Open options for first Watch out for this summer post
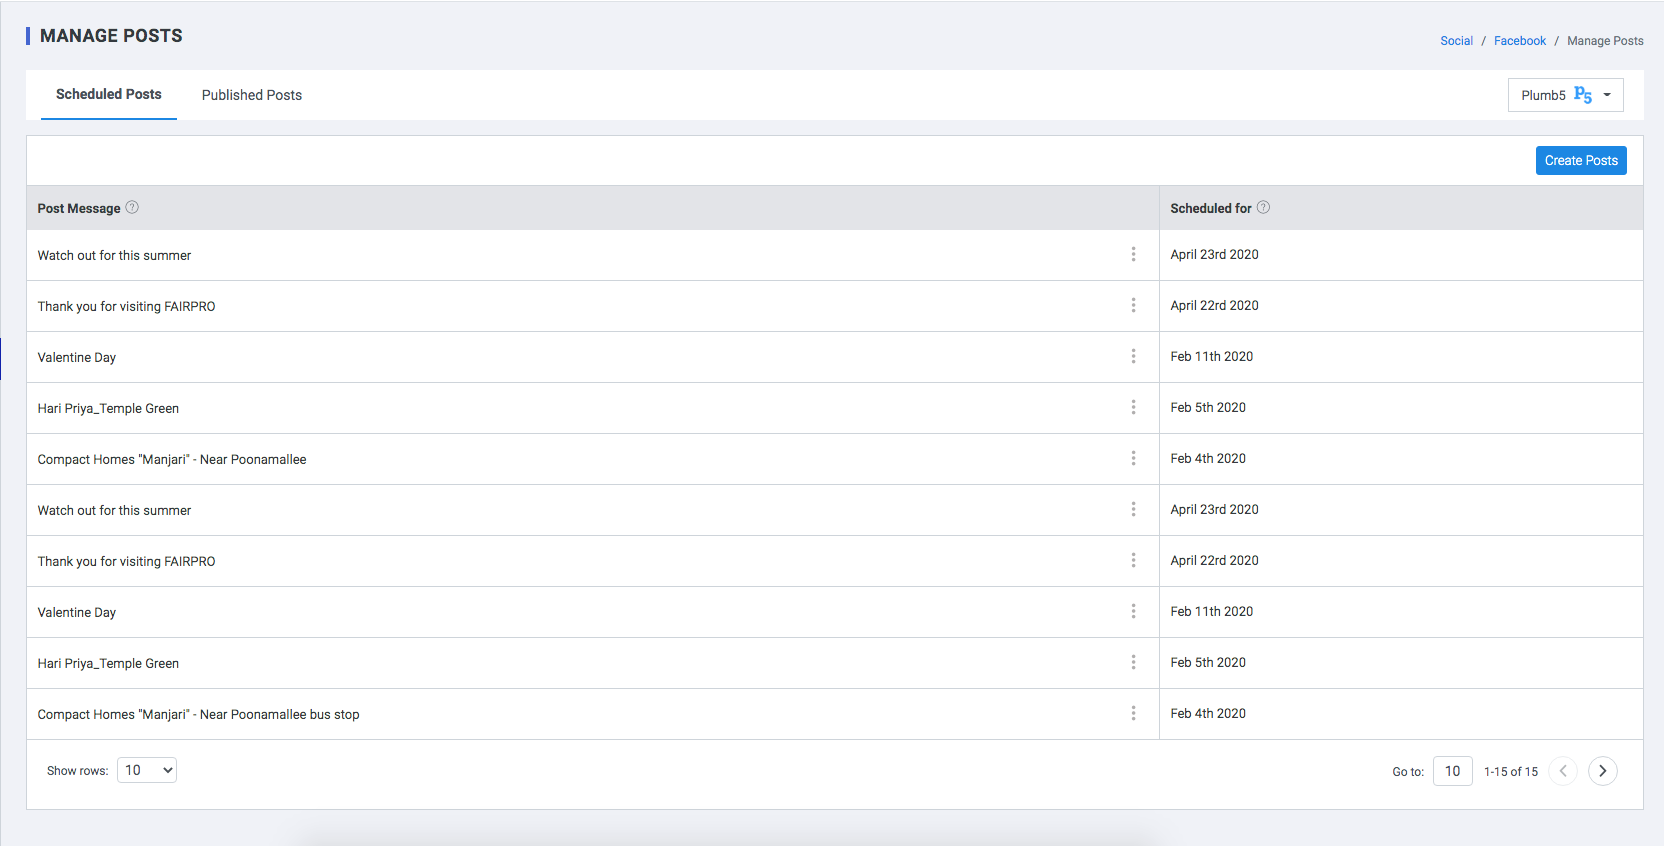The width and height of the screenshot is (1664, 846). pyautogui.click(x=1133, y=254)
